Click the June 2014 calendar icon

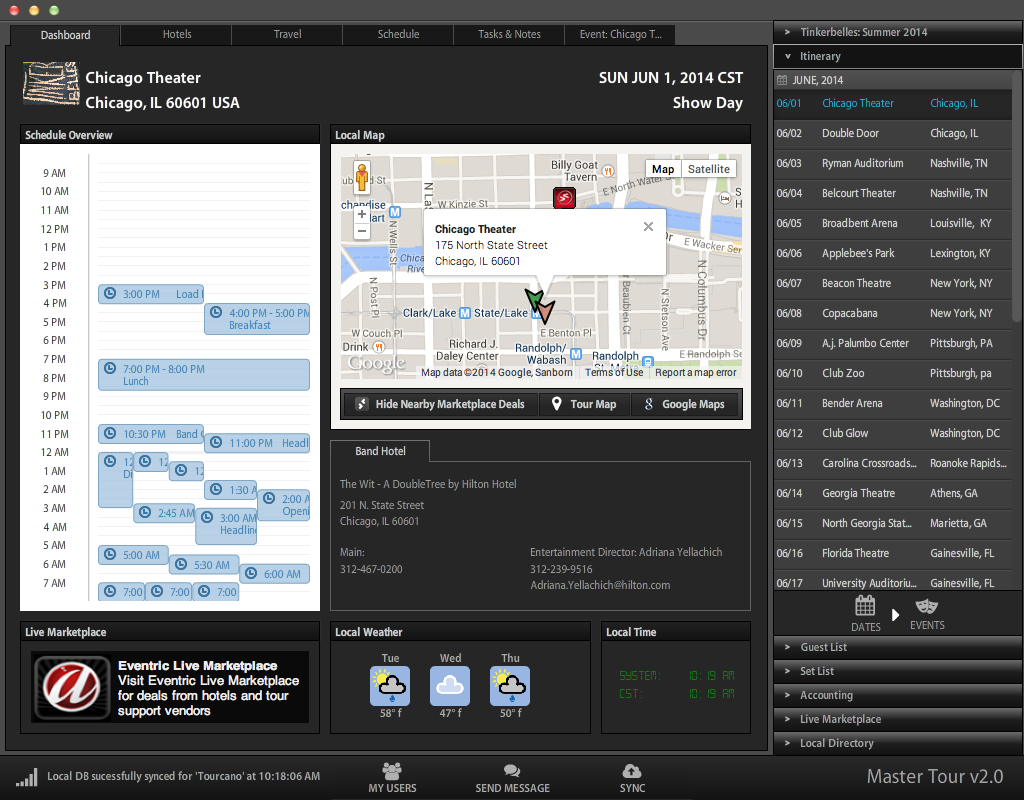coord(782,80)
